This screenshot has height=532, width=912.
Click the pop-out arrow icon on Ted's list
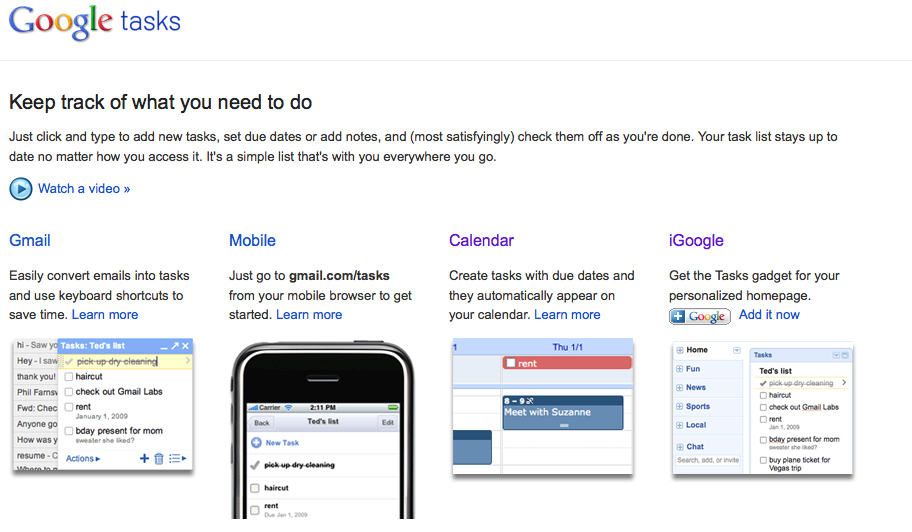[174, 345]
